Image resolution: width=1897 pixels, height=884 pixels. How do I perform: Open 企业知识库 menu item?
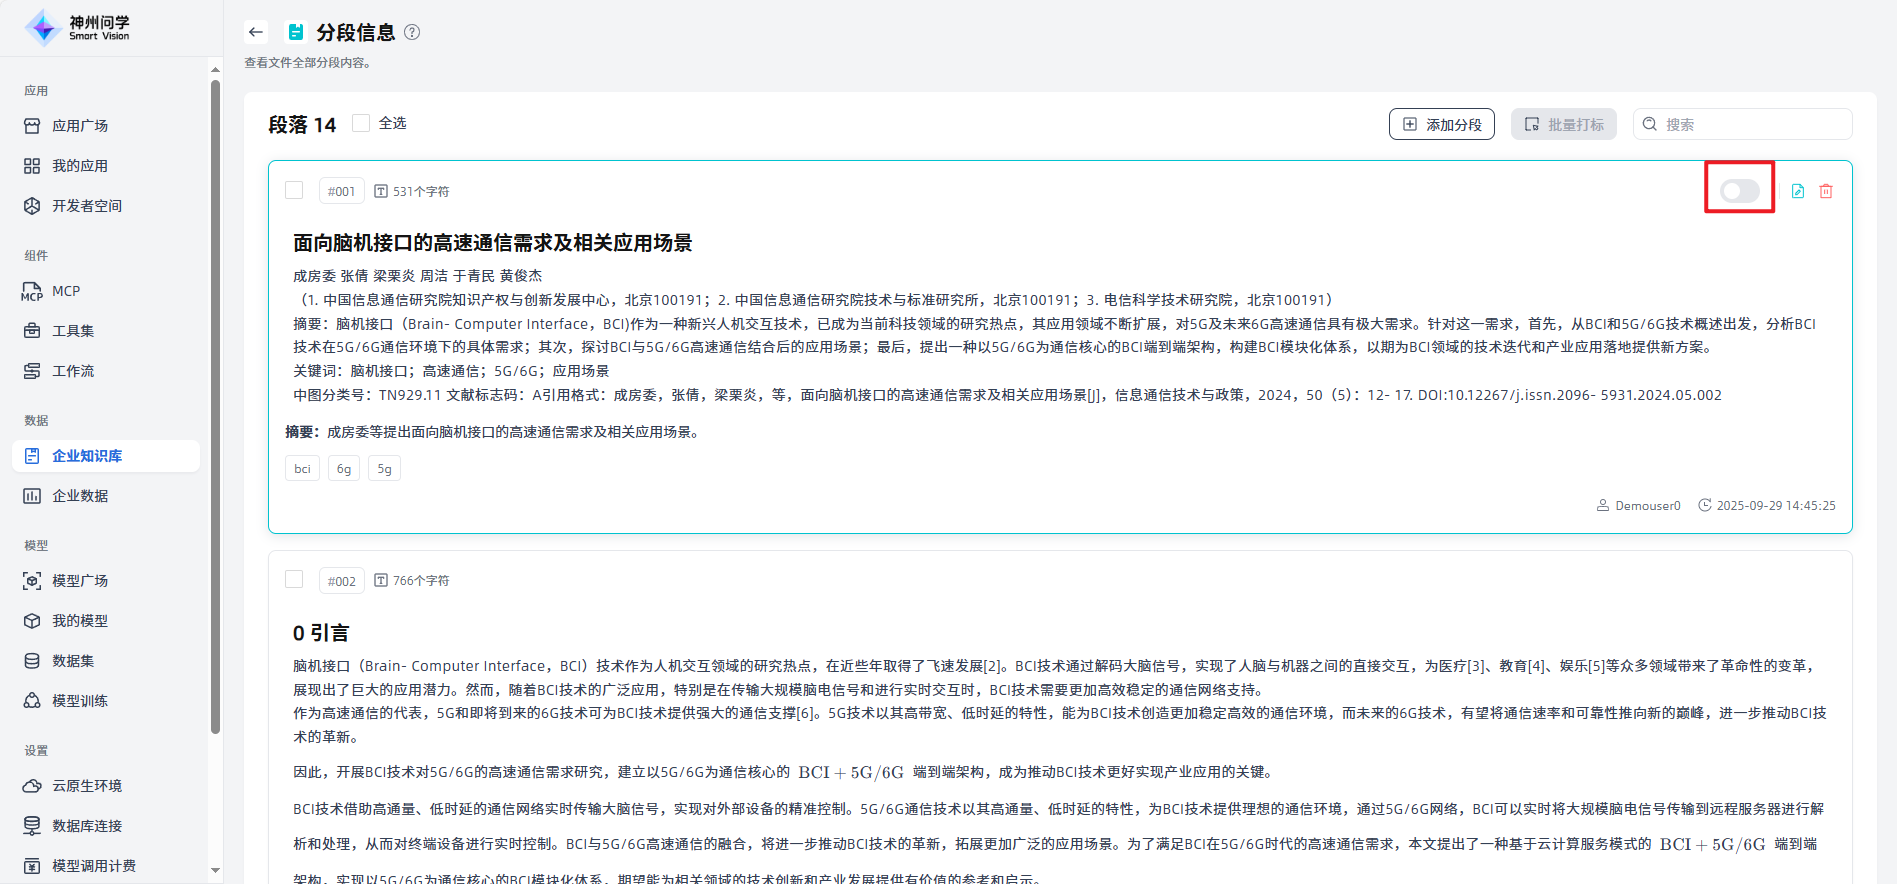click(x=87, y=456)
